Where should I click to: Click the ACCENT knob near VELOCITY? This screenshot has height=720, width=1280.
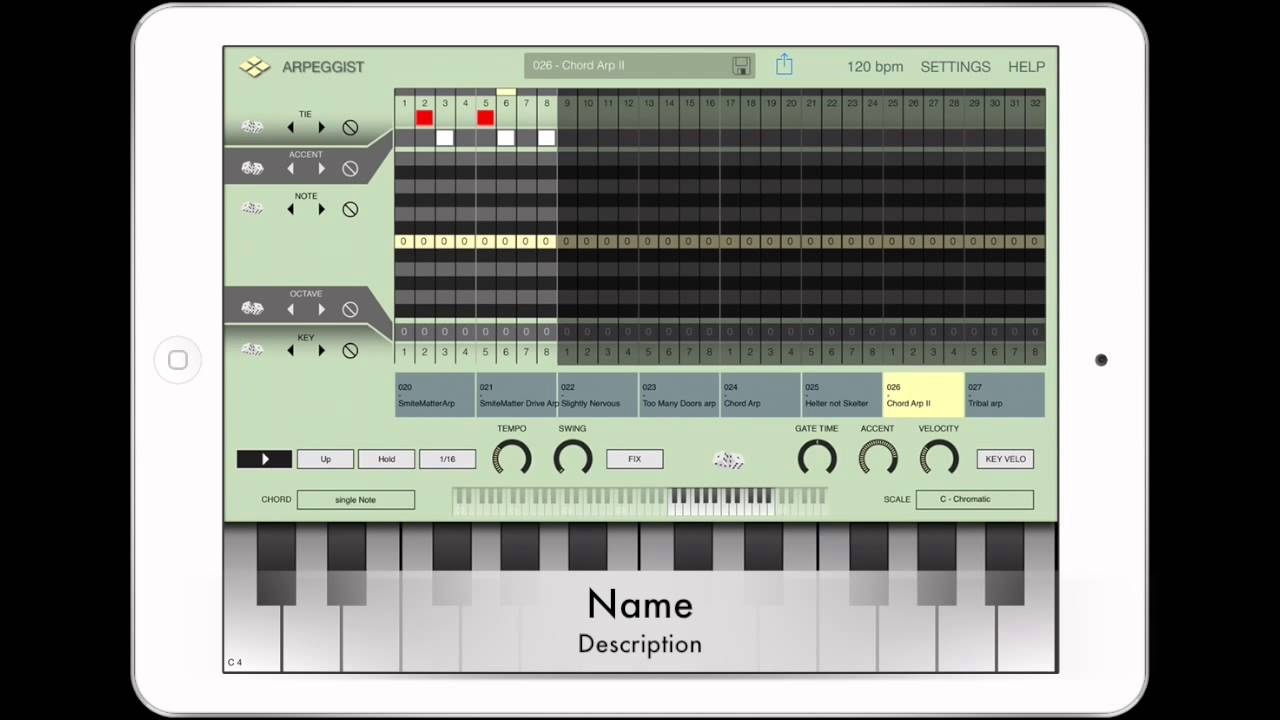(x=878, y=459)
